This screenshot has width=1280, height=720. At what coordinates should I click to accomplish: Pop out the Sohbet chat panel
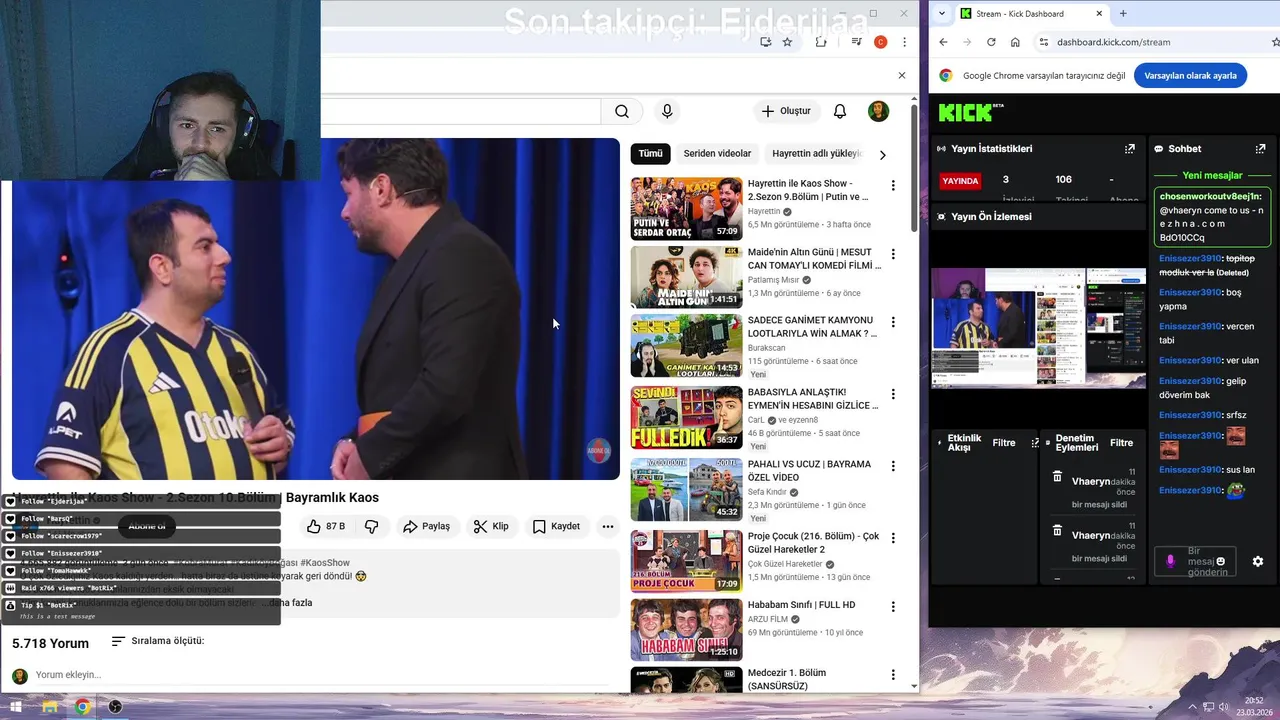click(x=1260, y=148)
